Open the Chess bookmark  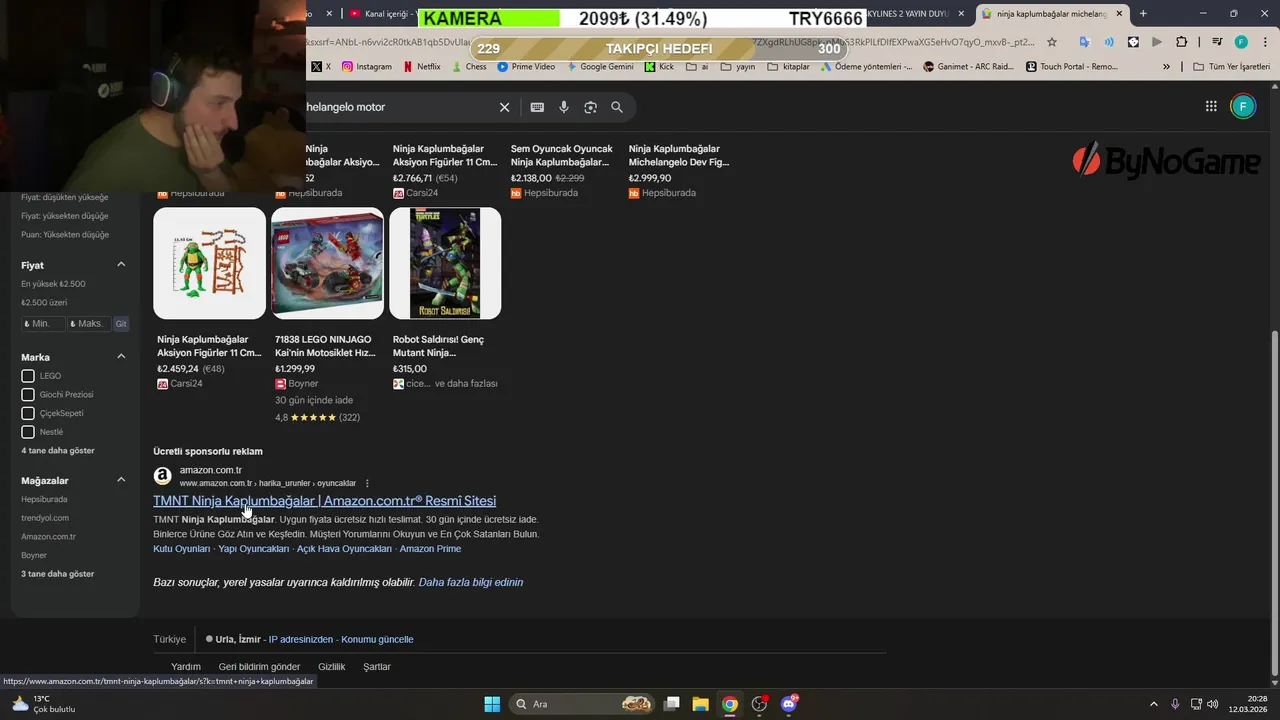point(469,67)
